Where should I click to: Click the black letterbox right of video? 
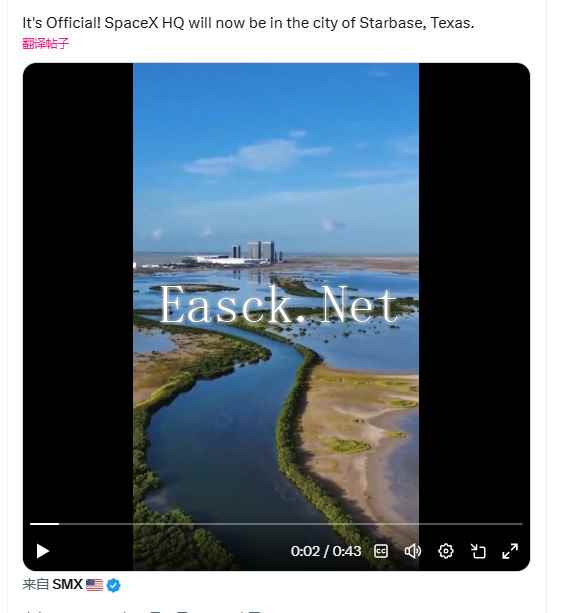tap(474, 293)
